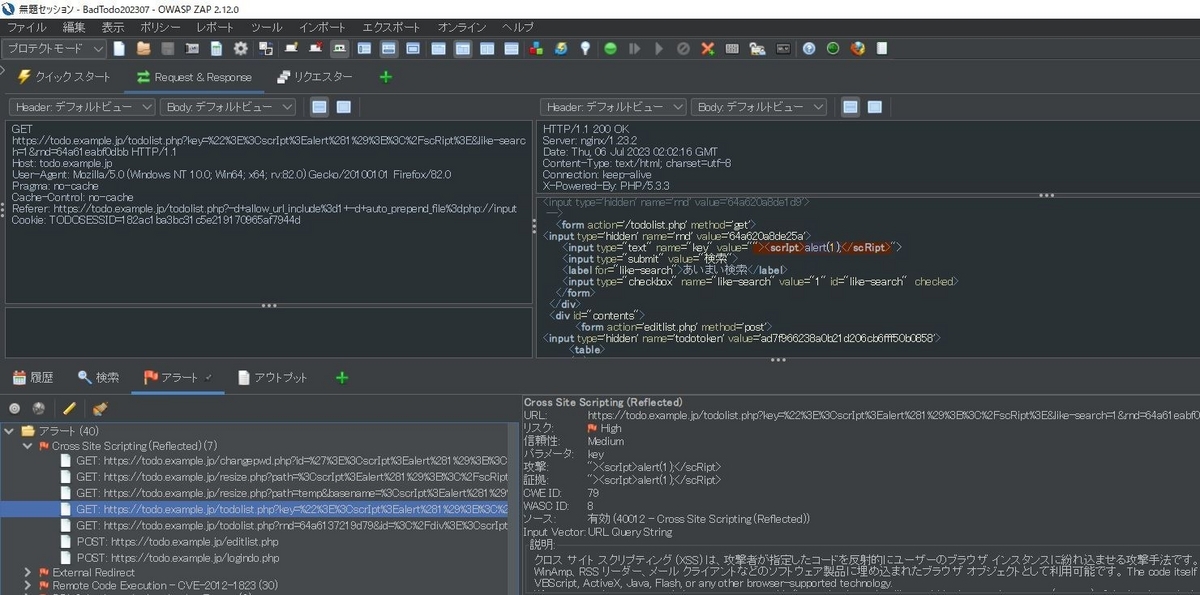
Task: Open the ヘルプ menu
Action: click(518, 27)
